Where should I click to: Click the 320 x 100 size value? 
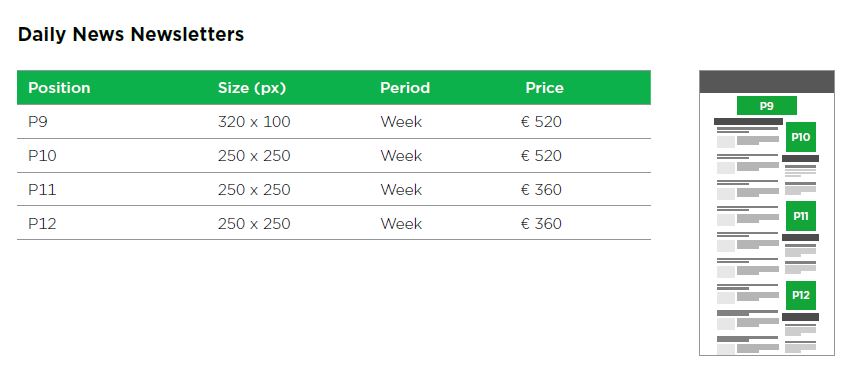click(x=254, y=122)
